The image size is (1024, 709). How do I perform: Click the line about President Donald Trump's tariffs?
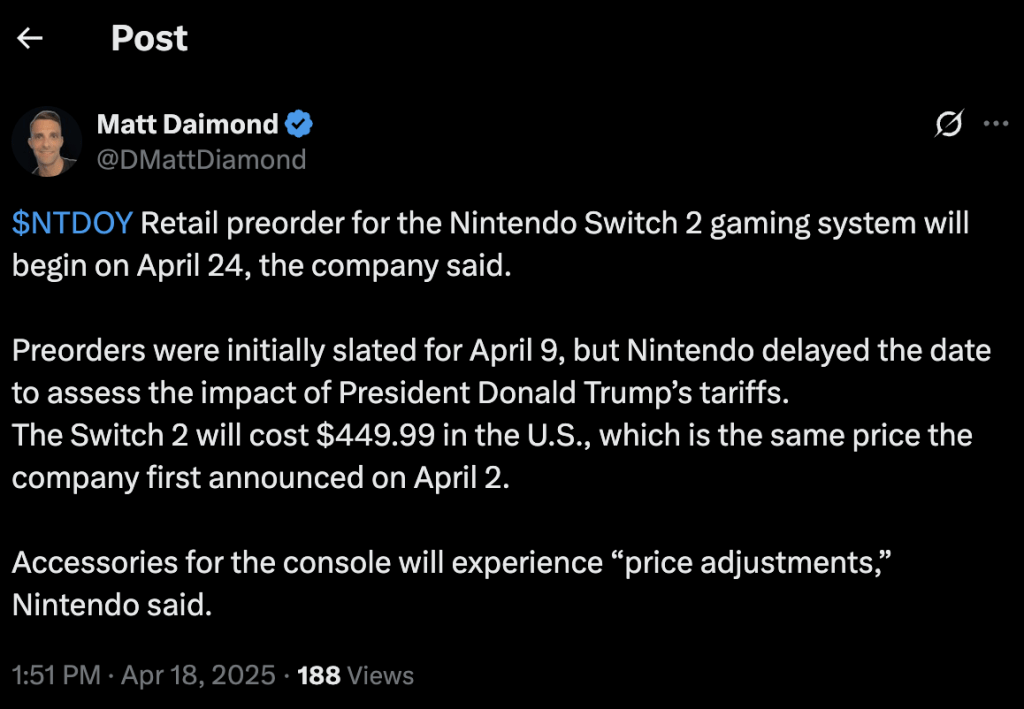coord(400,393)
